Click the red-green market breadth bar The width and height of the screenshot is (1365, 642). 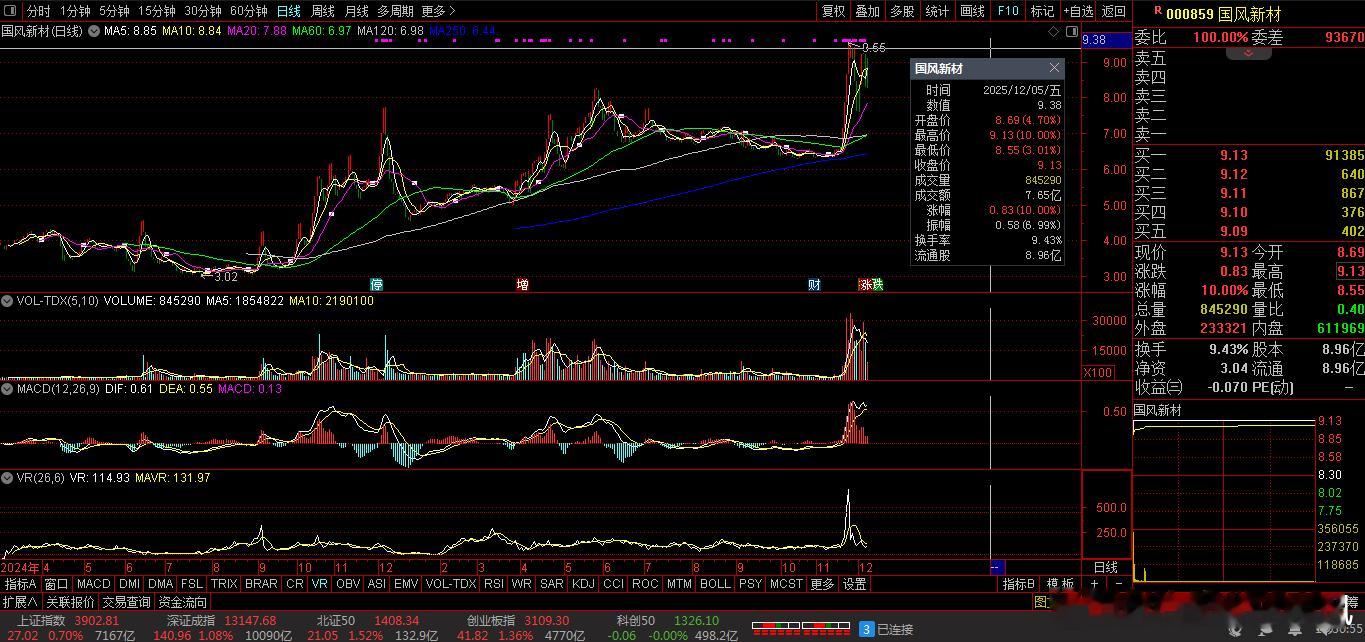point(800,629)
